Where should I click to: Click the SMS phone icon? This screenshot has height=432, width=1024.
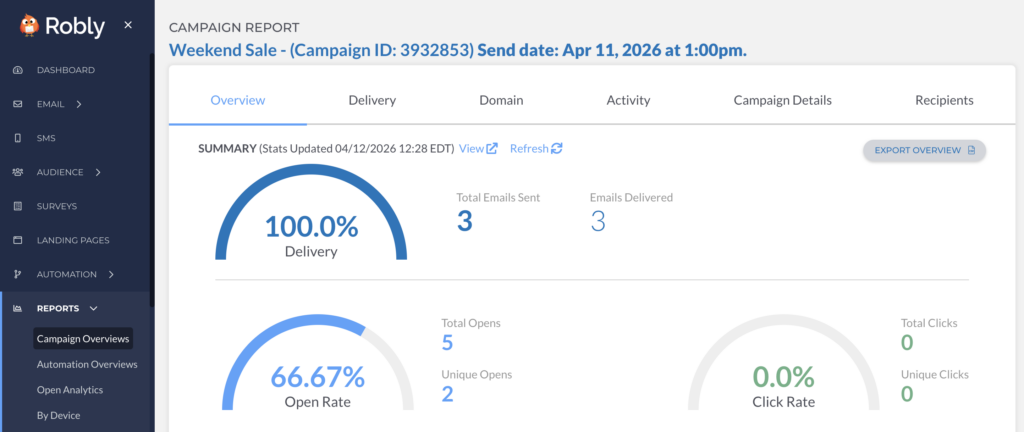[x=18, y=138]
